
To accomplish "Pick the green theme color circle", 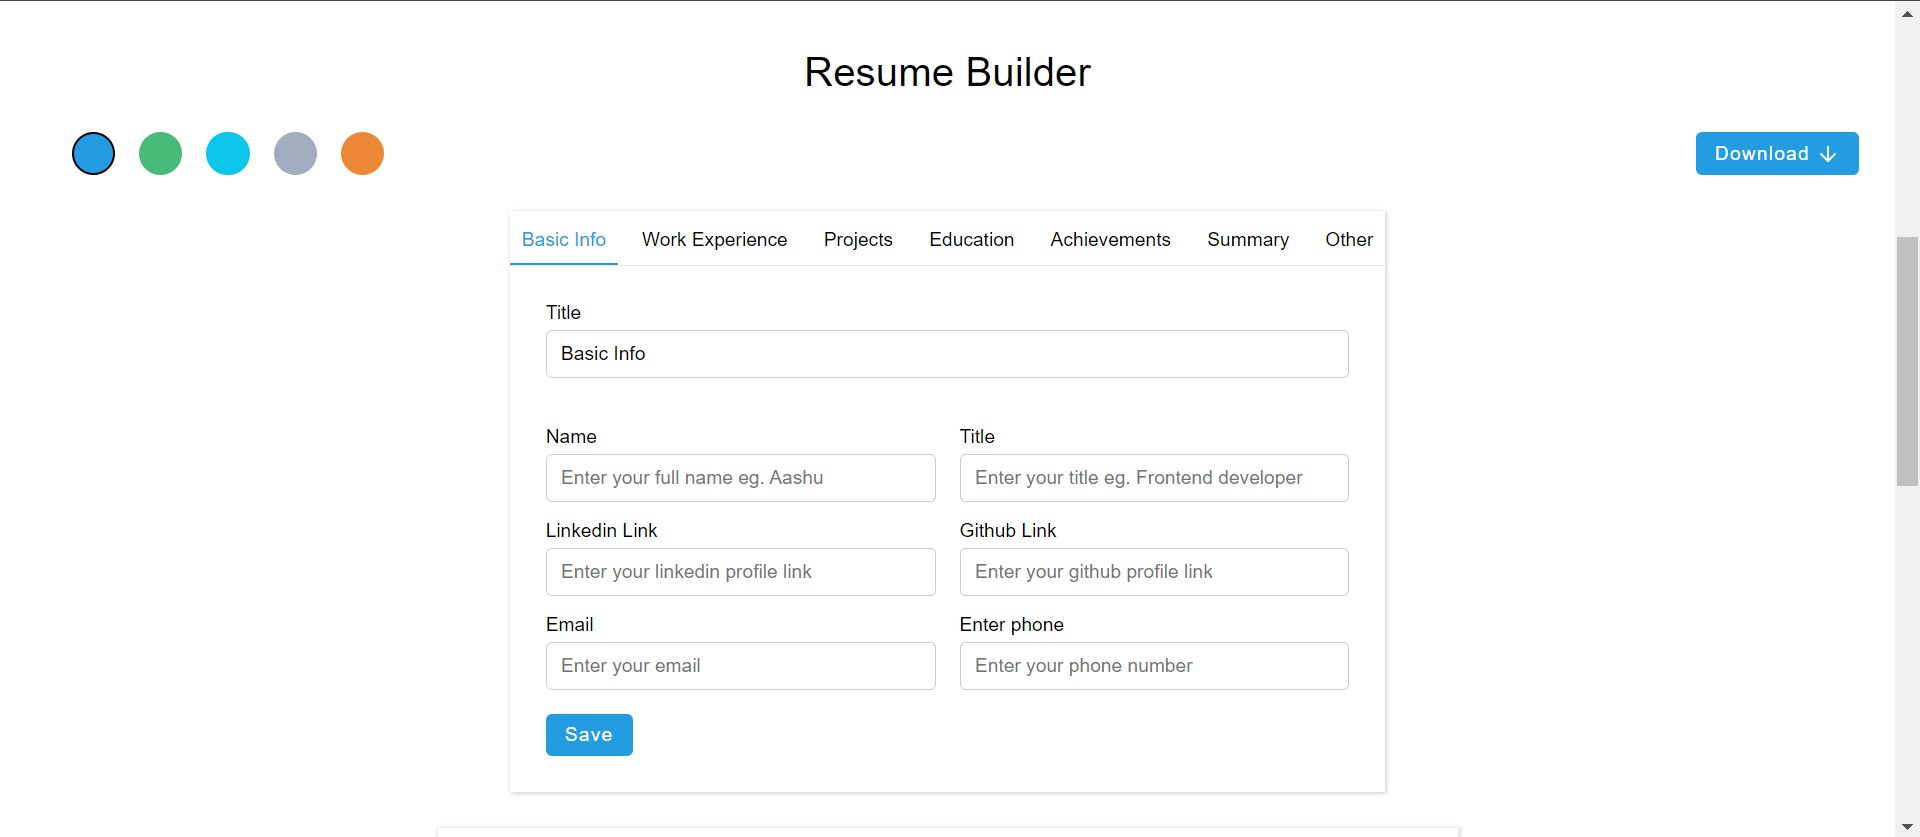I will click(161, 154).
